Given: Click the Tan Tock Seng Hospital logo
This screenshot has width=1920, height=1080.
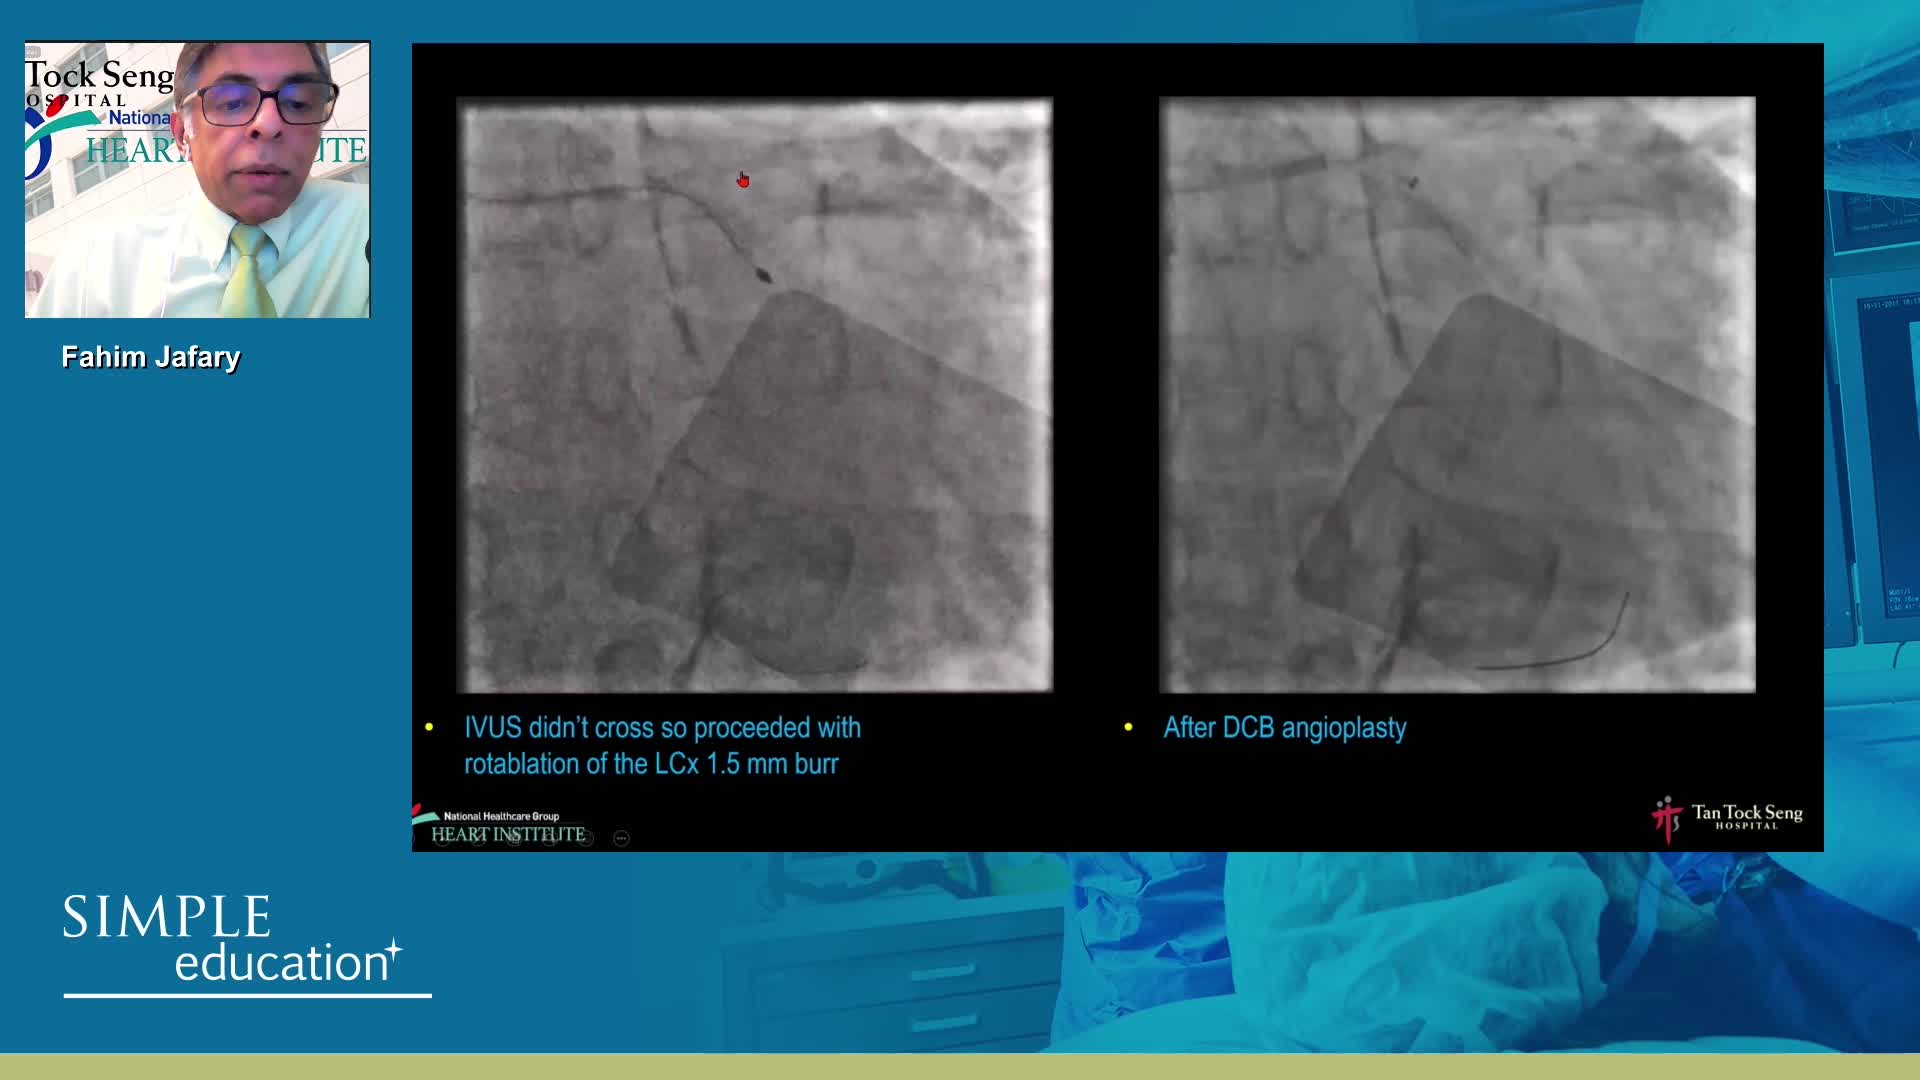Looking at the screenshot, I should pyautogui.click(x=1728, y=817).
